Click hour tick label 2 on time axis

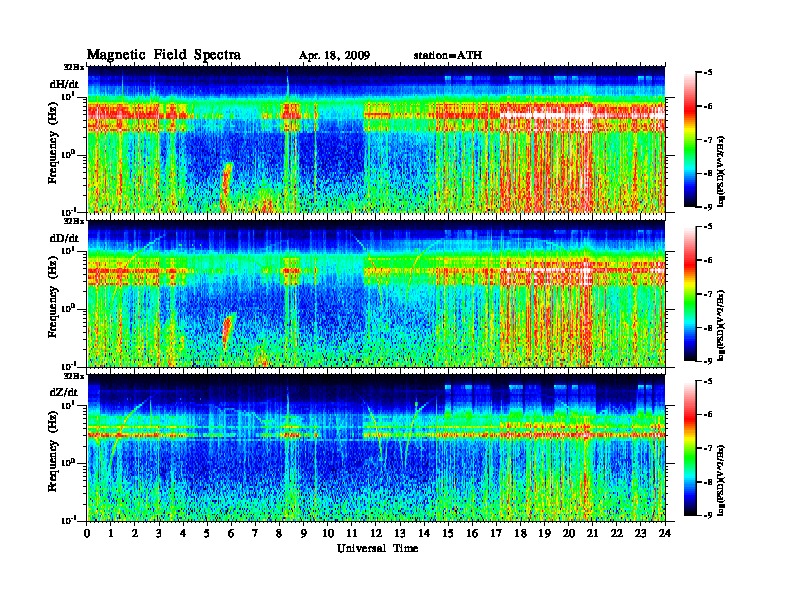click(135, 534)
